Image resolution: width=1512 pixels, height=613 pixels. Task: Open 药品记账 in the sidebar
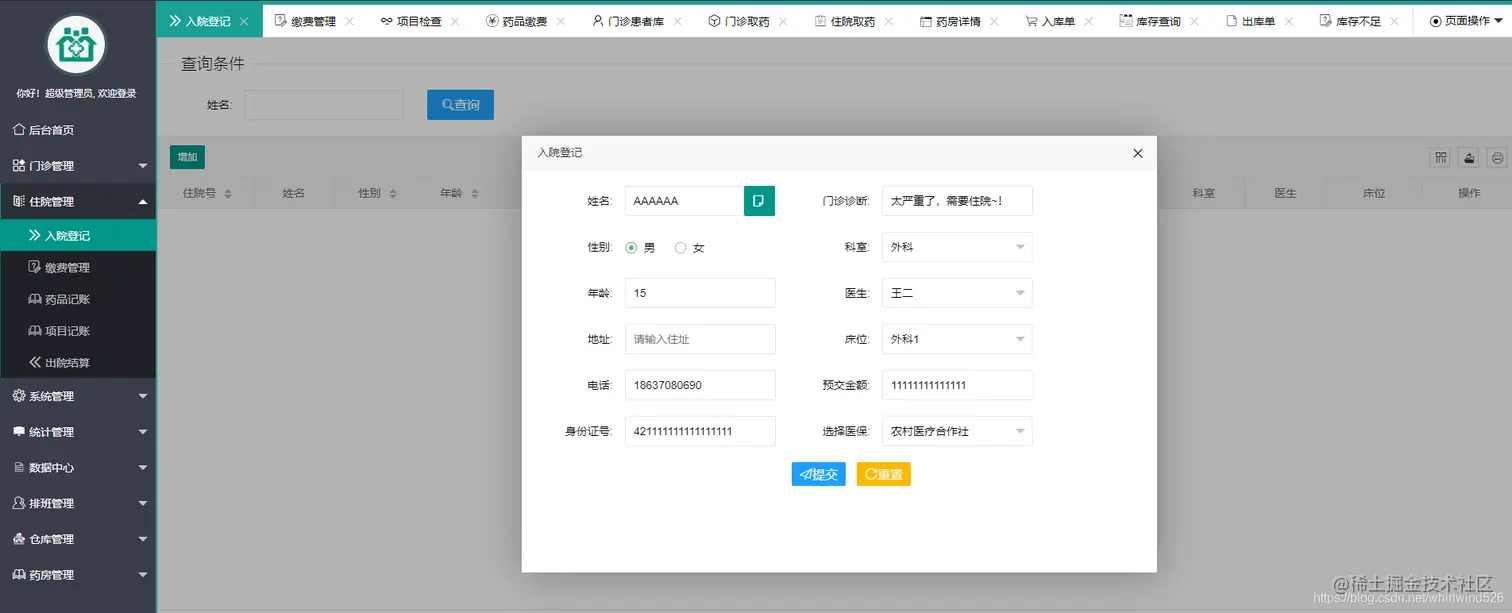(78, 299)
